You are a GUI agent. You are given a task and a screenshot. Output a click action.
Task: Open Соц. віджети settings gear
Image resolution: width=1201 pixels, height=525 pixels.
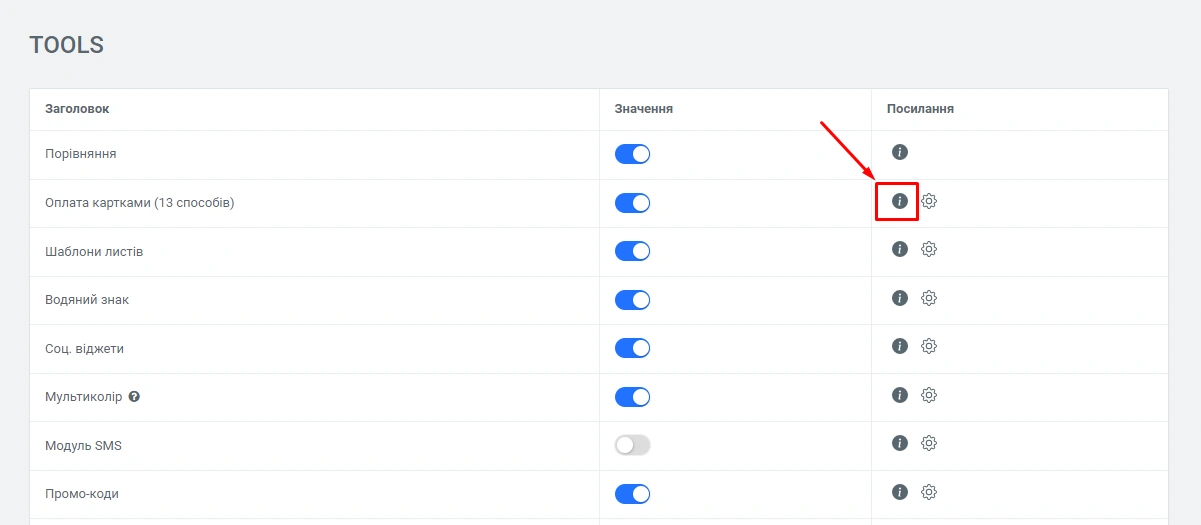click(929, 346)
